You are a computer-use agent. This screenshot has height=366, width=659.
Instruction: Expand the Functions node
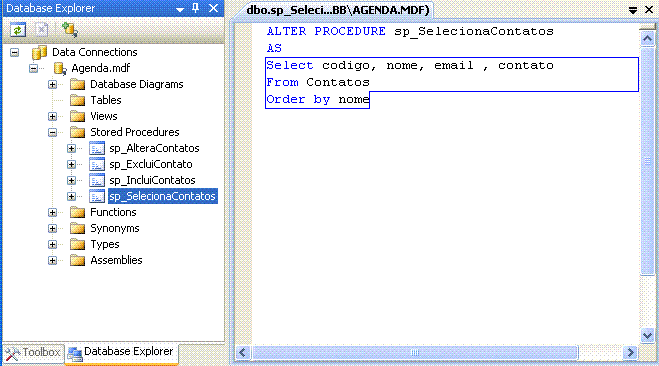point(53,212)
